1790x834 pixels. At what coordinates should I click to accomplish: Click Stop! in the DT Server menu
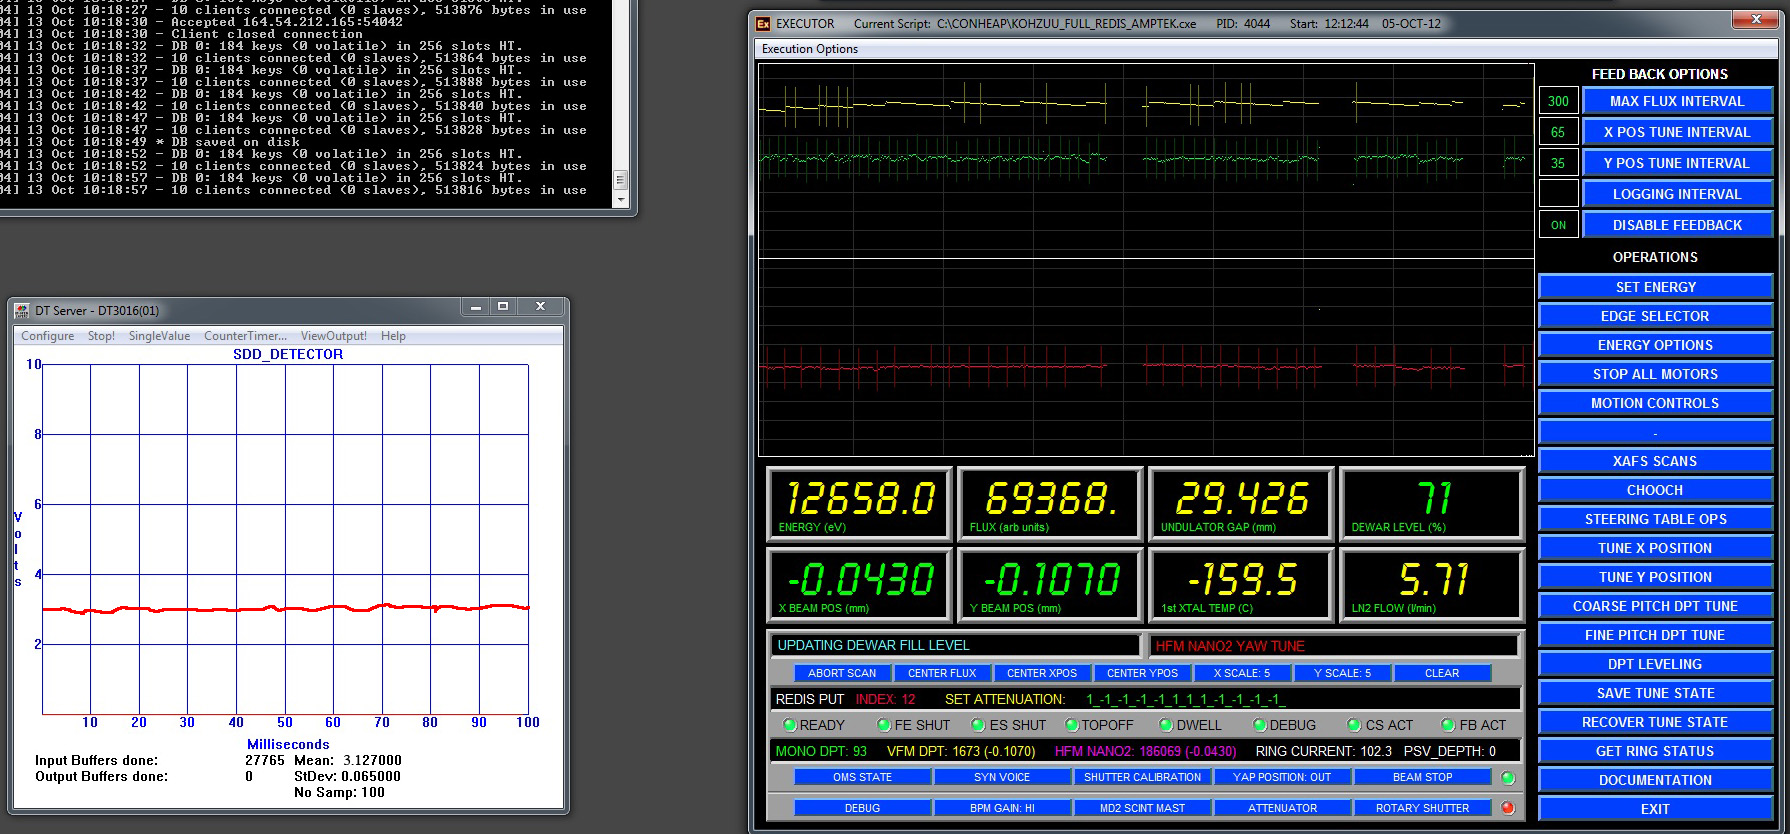click(101, 336)
